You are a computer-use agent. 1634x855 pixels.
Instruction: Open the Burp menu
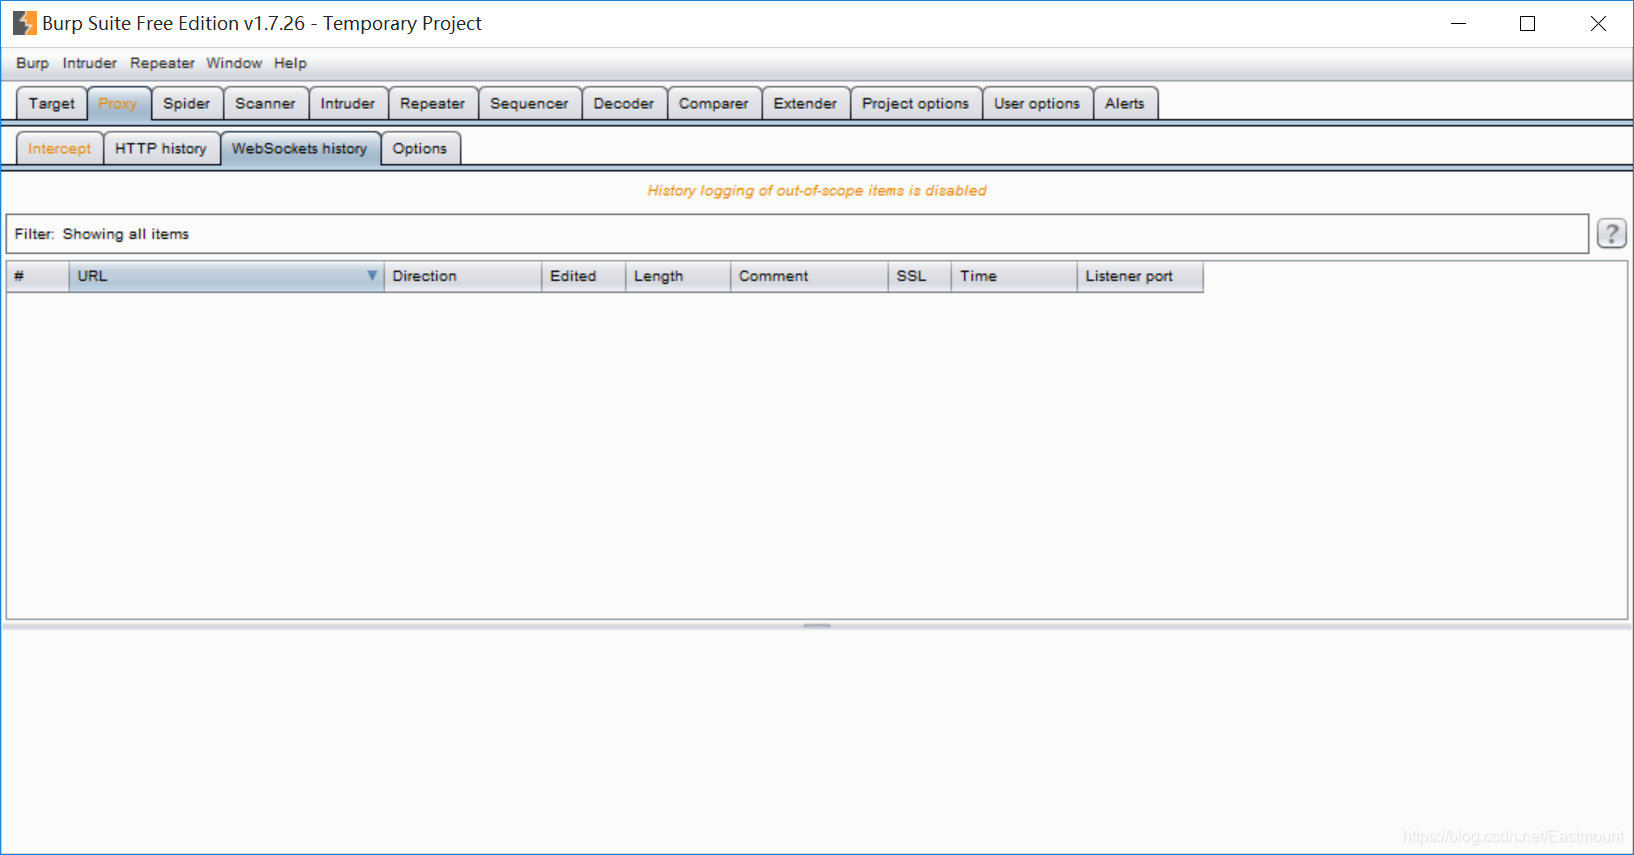click(x=32, y=63)
